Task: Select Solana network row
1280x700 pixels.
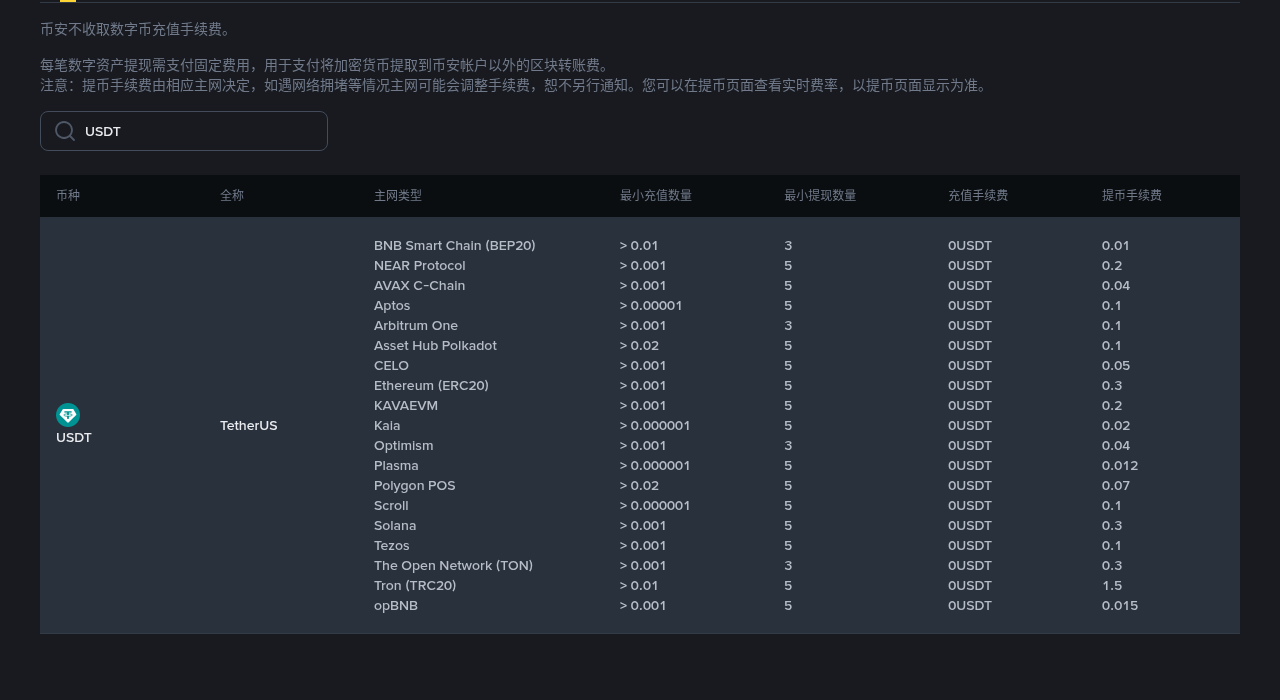Action: click(x=395, y=526)
